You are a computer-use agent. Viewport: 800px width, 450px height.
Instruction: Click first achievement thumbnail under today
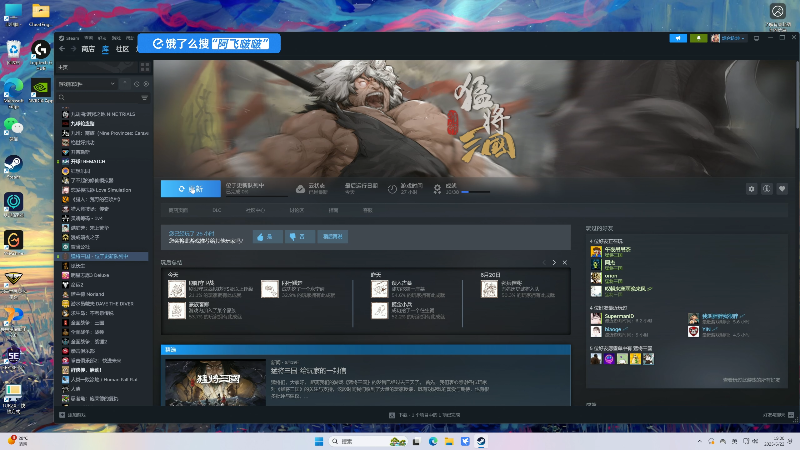[x=177, y=289]
